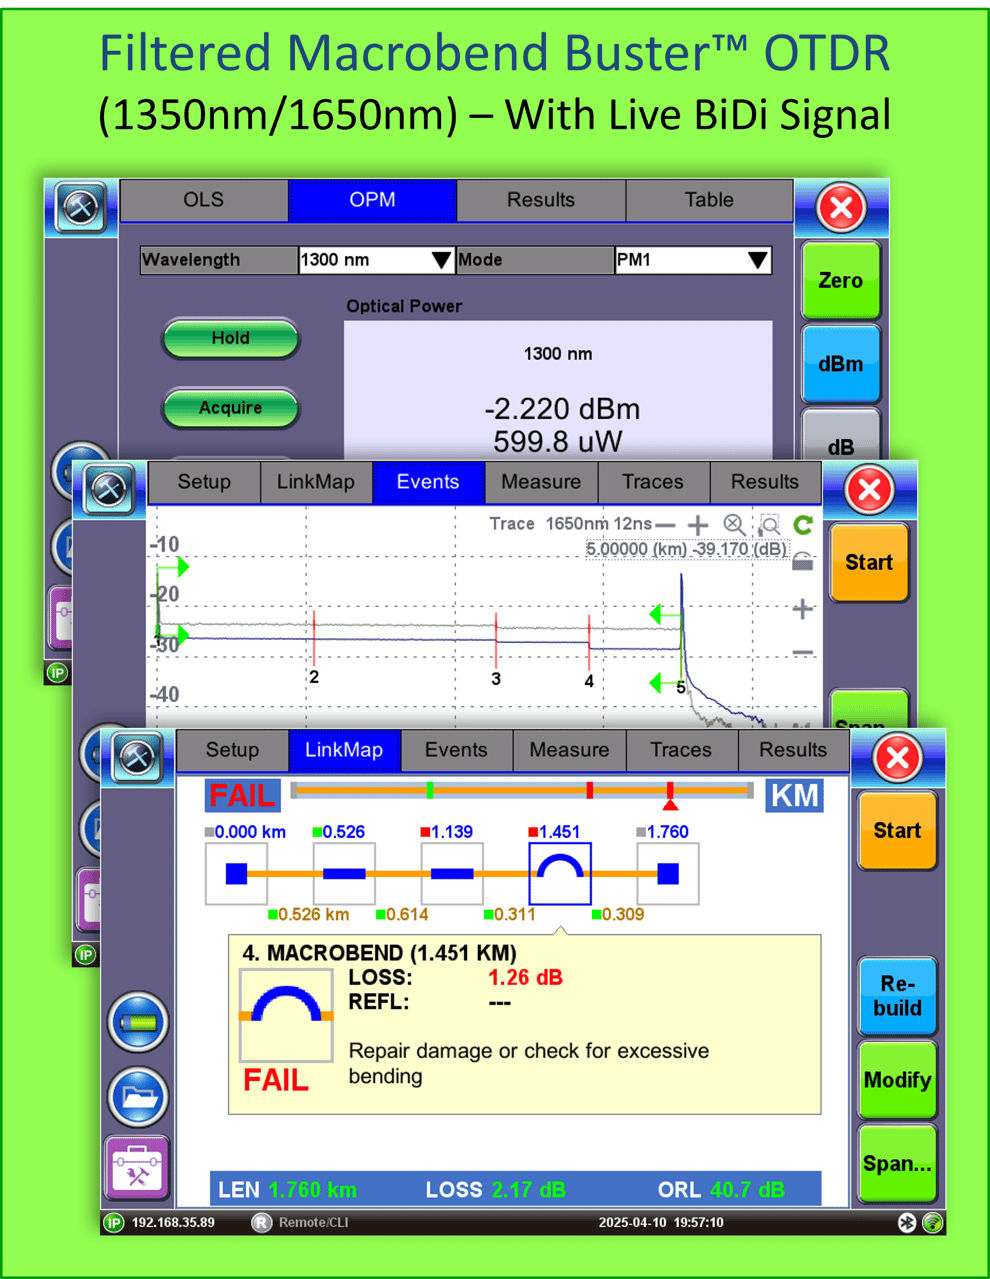Viewport: 990px width, 1279px height.
Task: Click the Bluetooth icon in the status bar
Action: (905, 1222)
